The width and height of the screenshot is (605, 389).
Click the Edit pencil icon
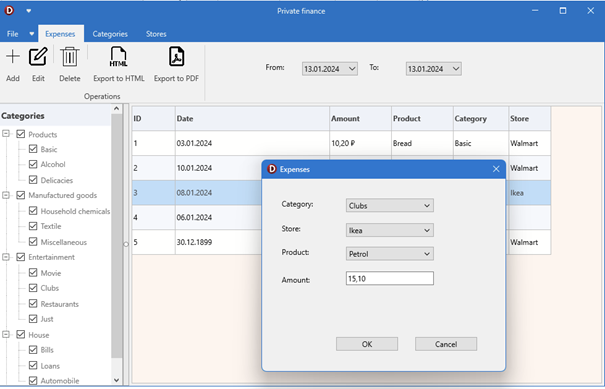pos(38,56)
